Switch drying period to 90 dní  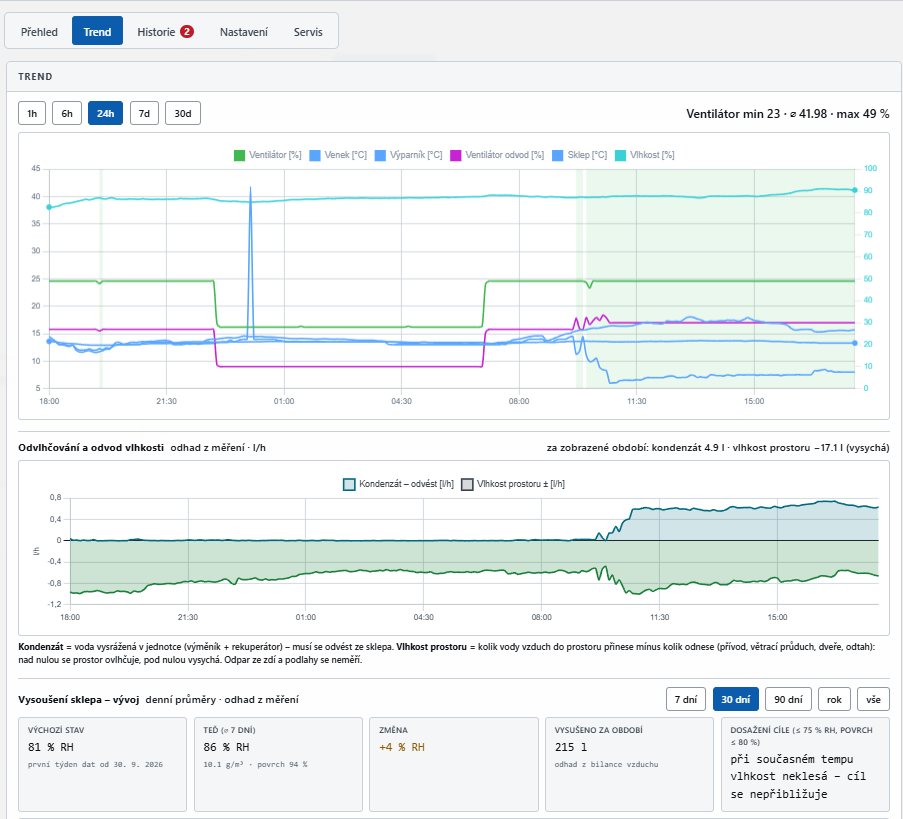tap(788, 699)
